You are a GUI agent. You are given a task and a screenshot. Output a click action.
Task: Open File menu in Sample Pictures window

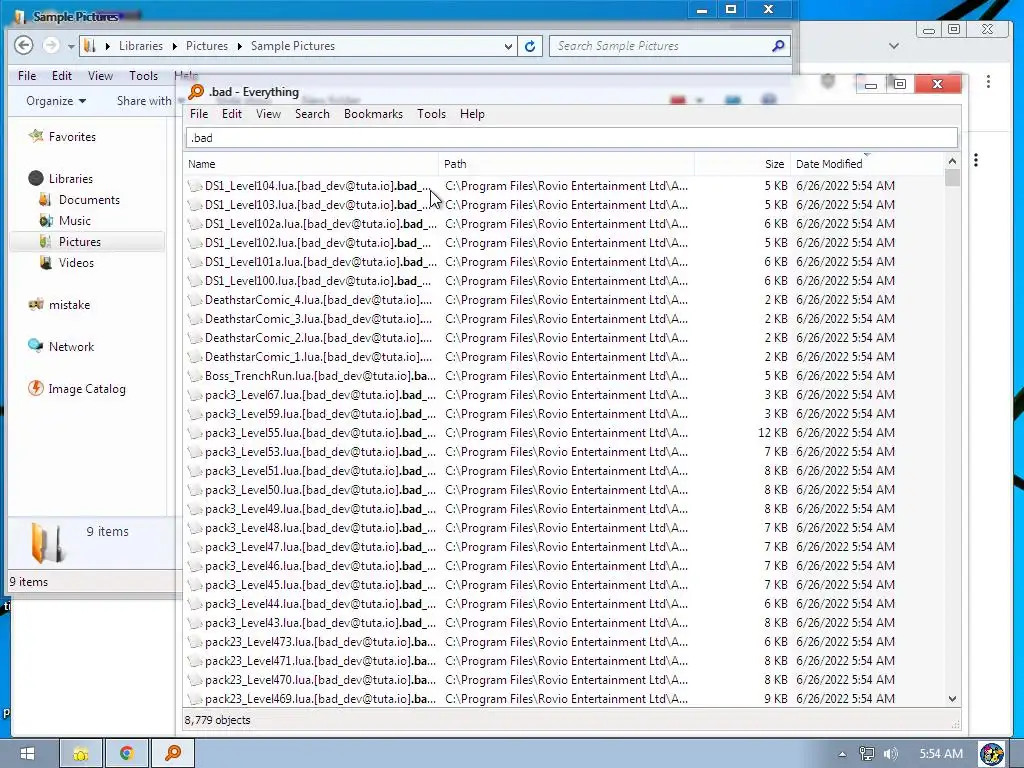tap(27, 76)
